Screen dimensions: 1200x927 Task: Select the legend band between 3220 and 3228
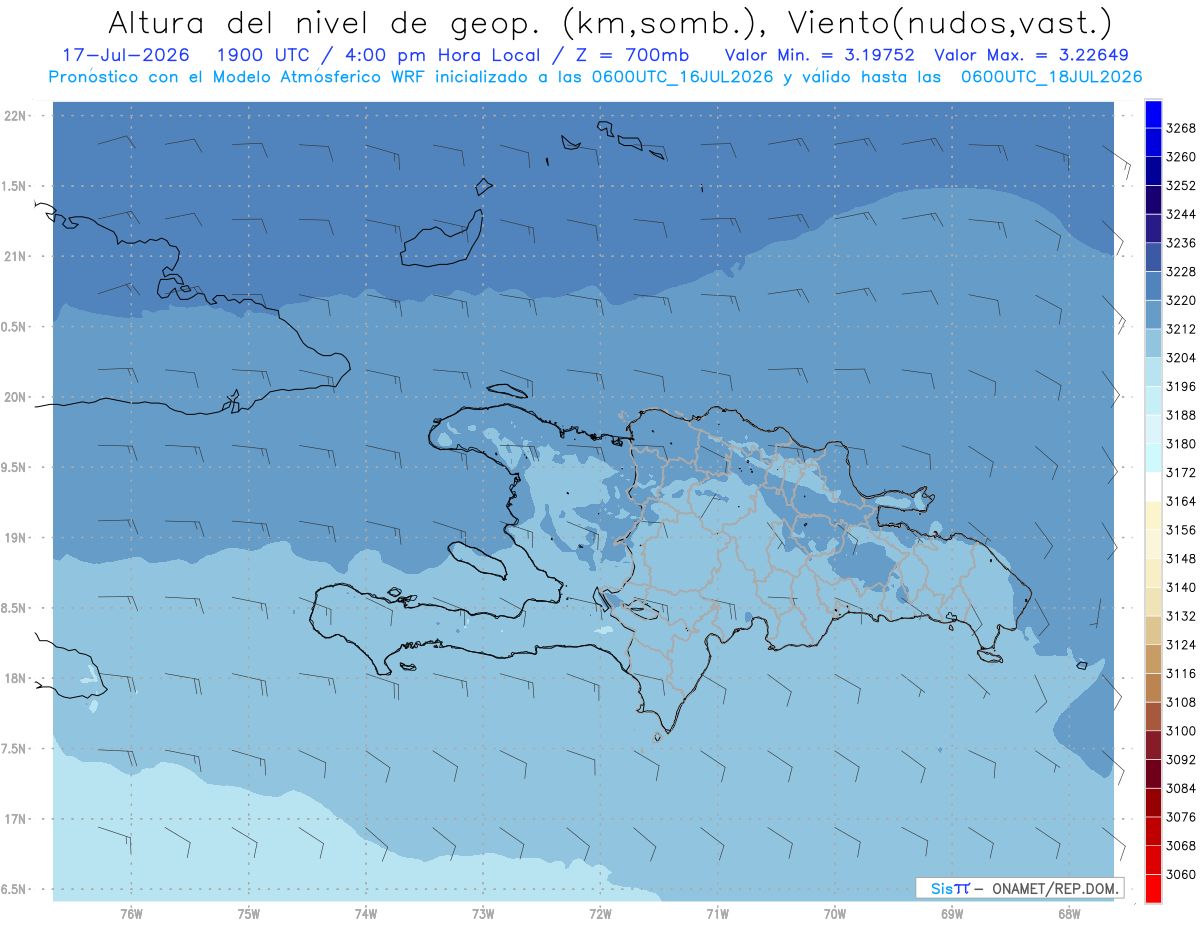[1152, 286]
